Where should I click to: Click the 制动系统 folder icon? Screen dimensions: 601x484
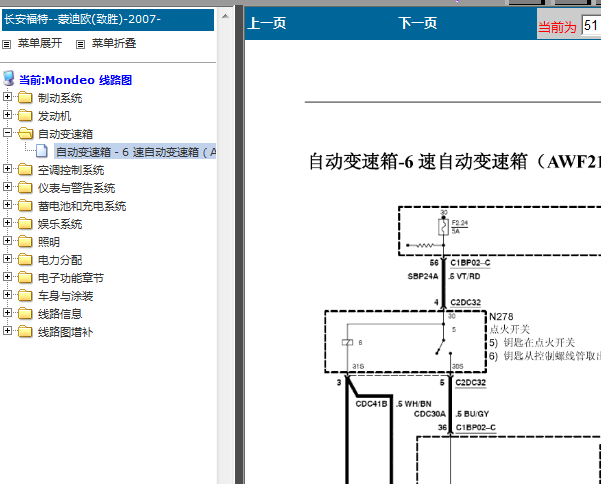point(25,98)
